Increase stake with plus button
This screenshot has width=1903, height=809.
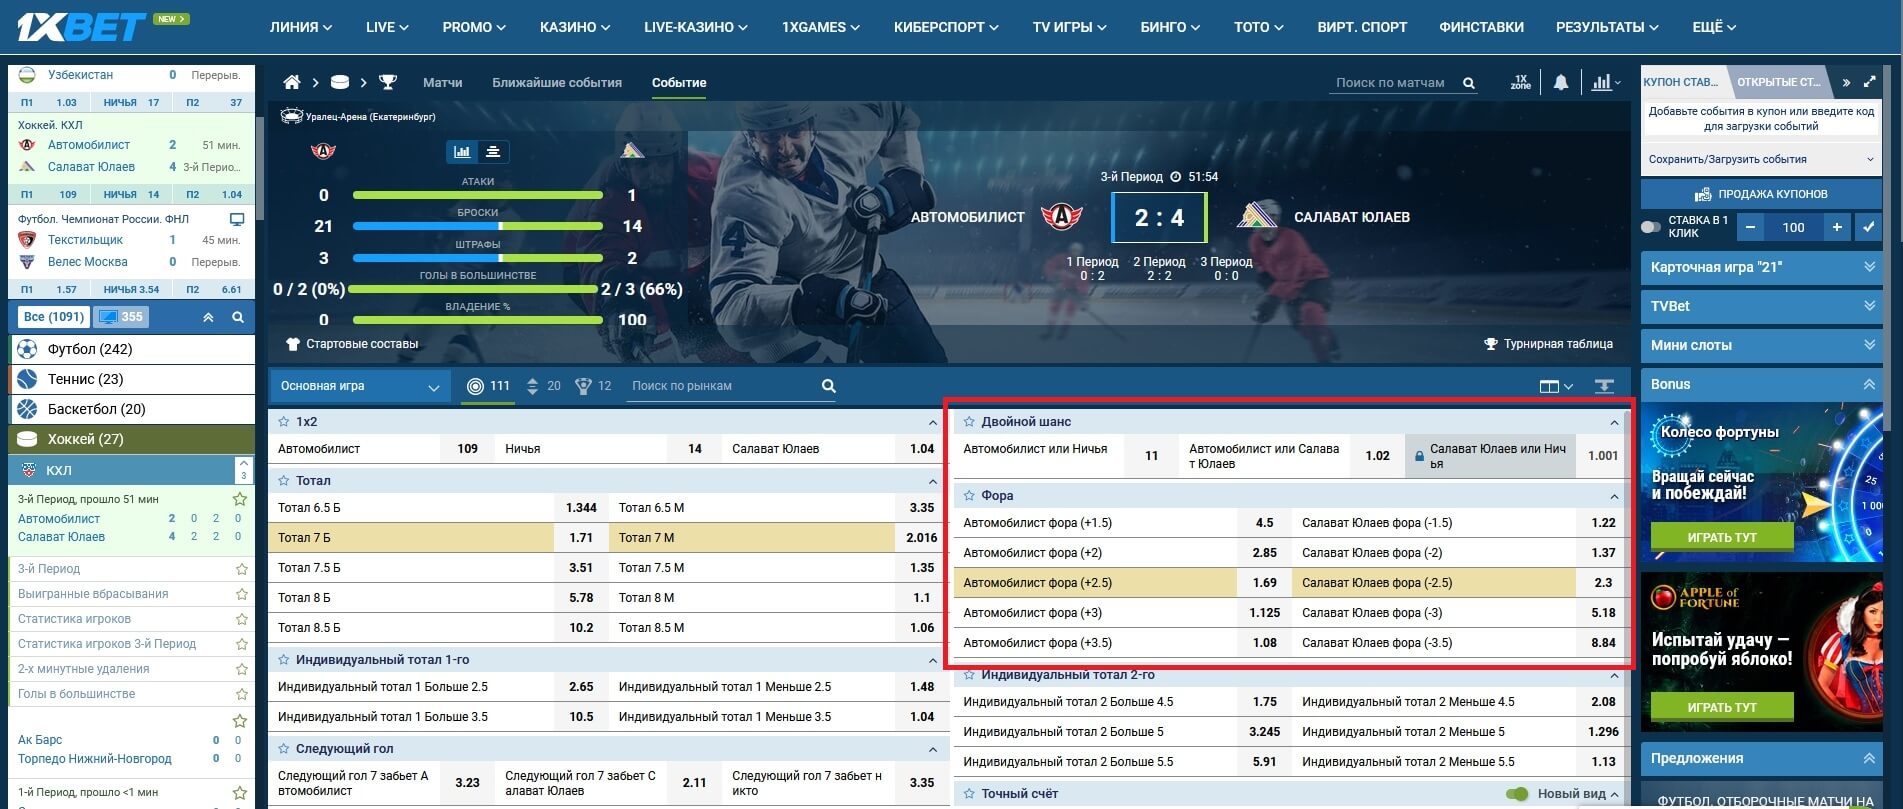(1836, 227)
